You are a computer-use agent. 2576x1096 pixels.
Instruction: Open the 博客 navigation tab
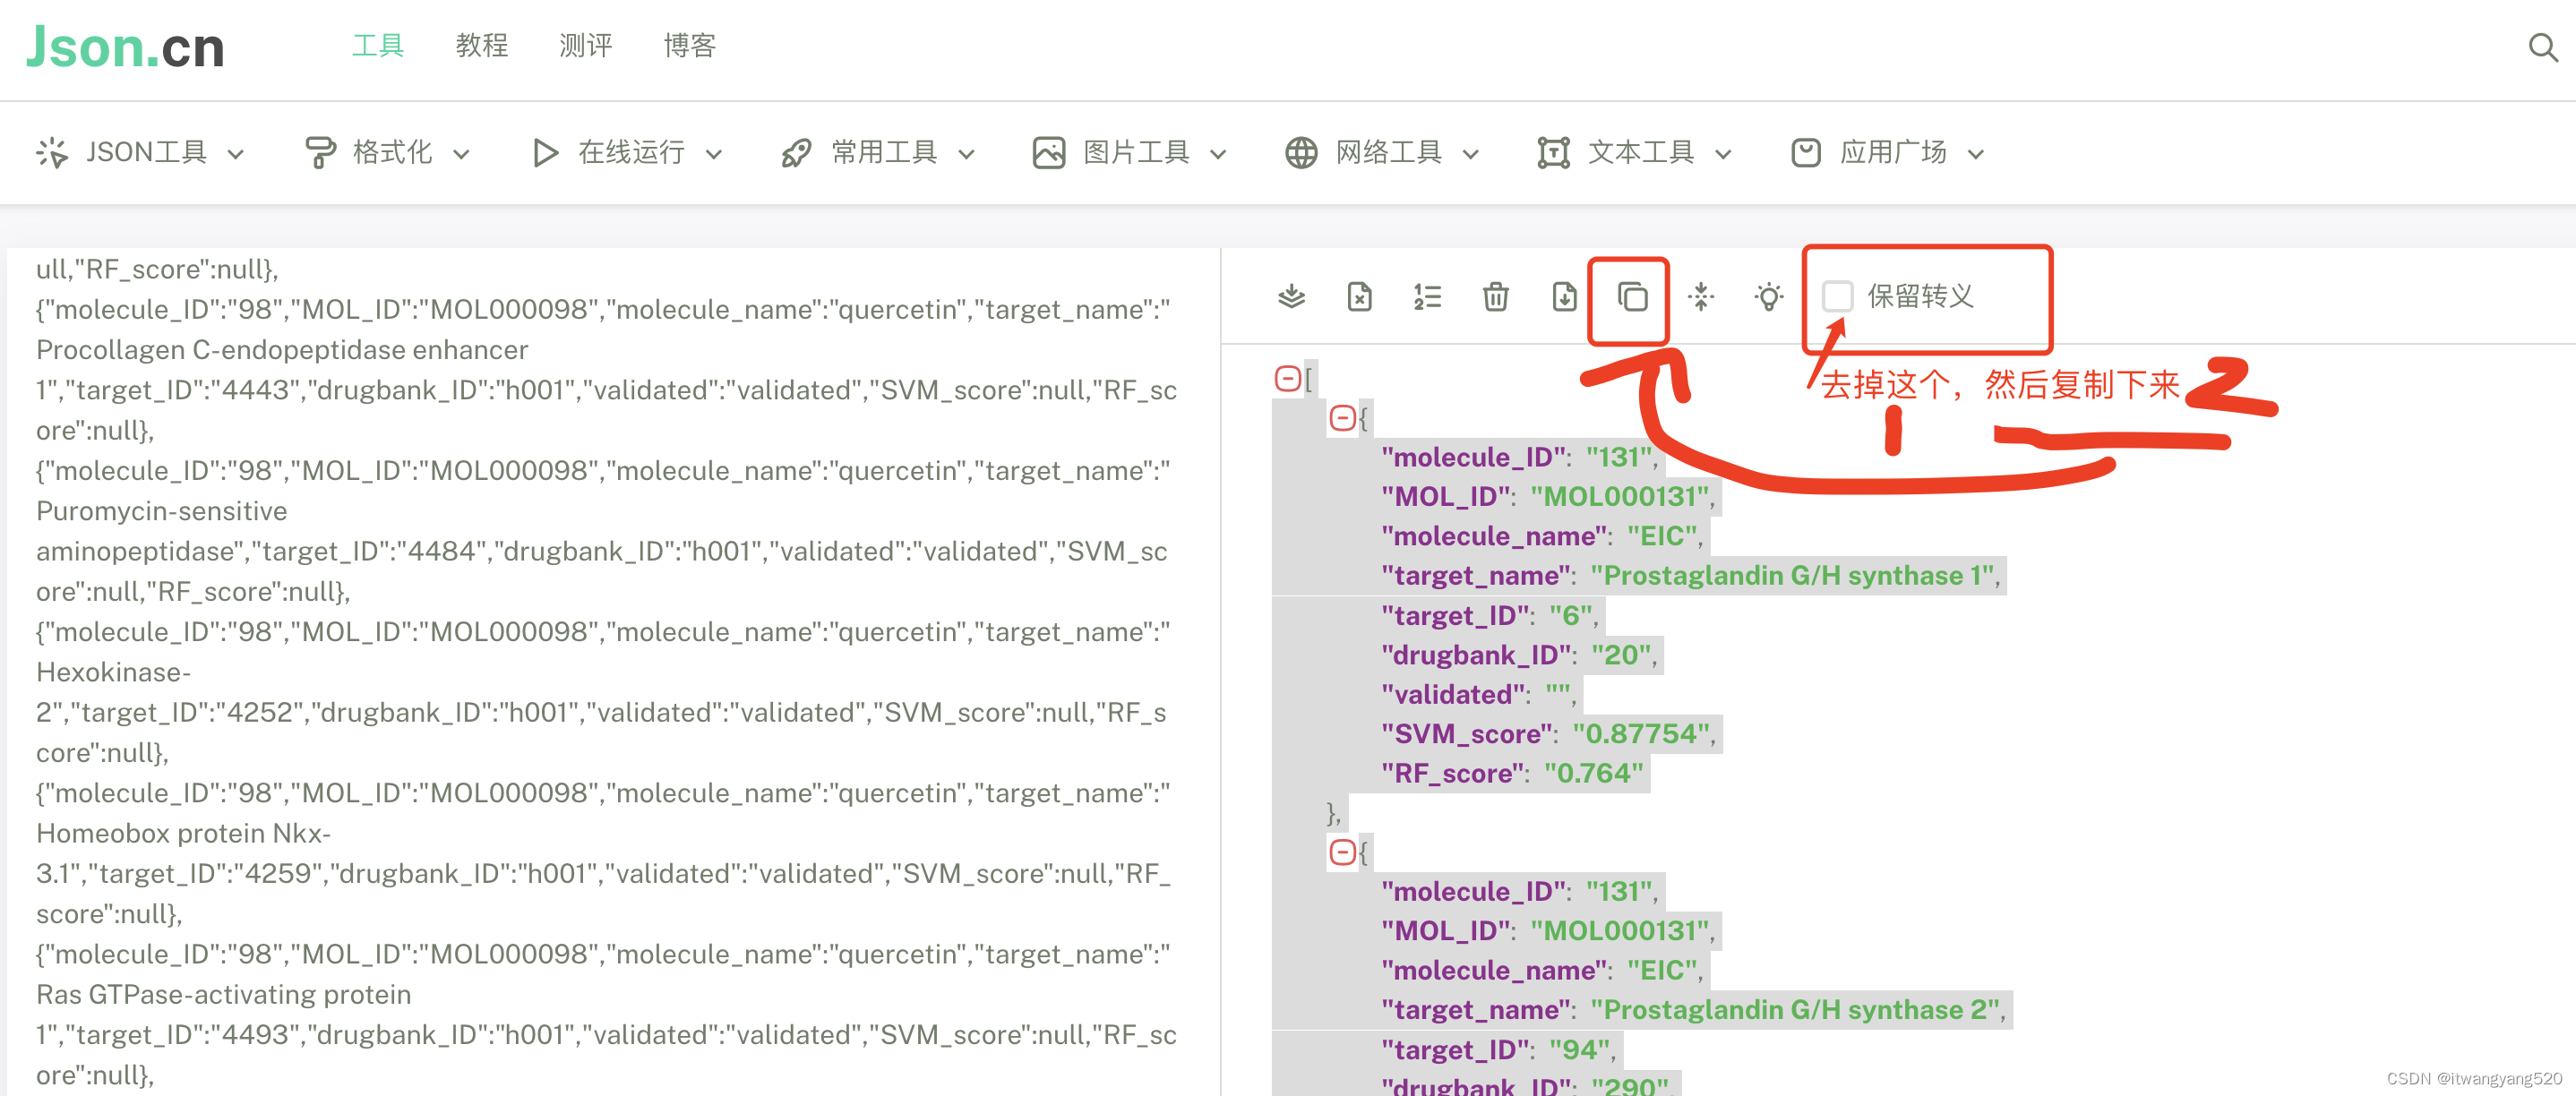click(689, 46)
